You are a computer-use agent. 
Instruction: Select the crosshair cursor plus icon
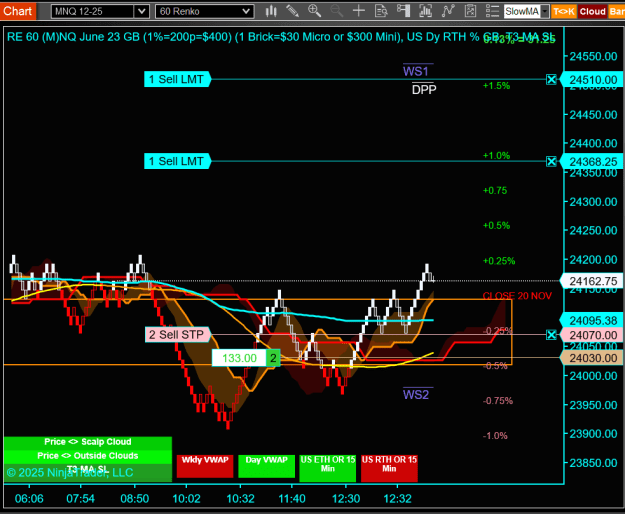[x=359, y=11]
